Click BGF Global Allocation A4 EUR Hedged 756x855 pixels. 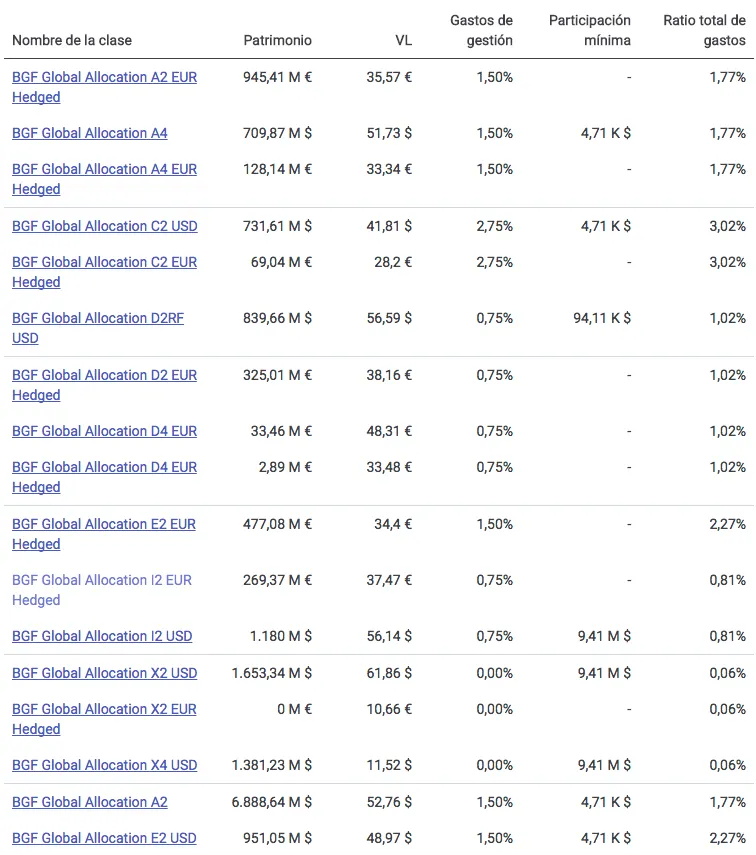click(104, 169)
